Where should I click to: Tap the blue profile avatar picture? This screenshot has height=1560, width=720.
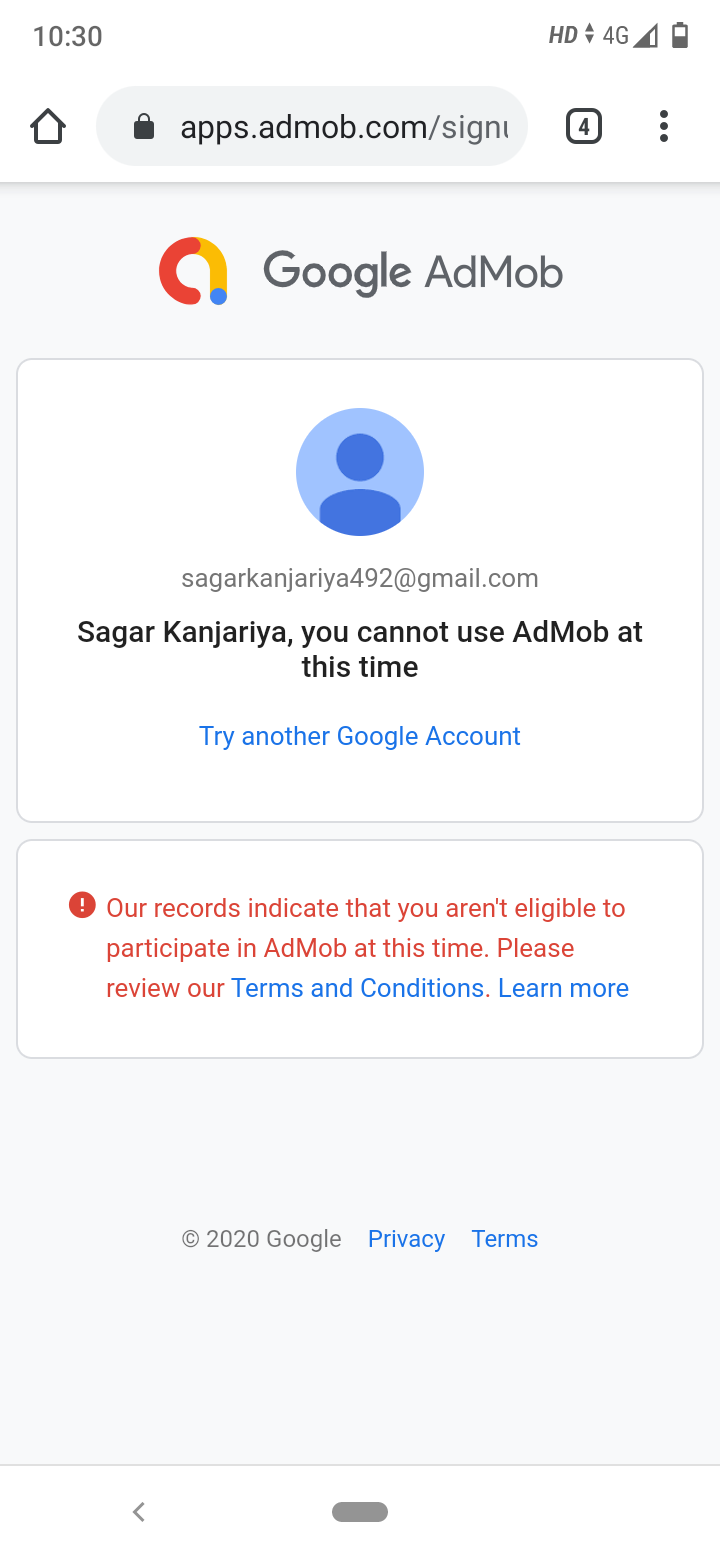click(x=360, y=472)
